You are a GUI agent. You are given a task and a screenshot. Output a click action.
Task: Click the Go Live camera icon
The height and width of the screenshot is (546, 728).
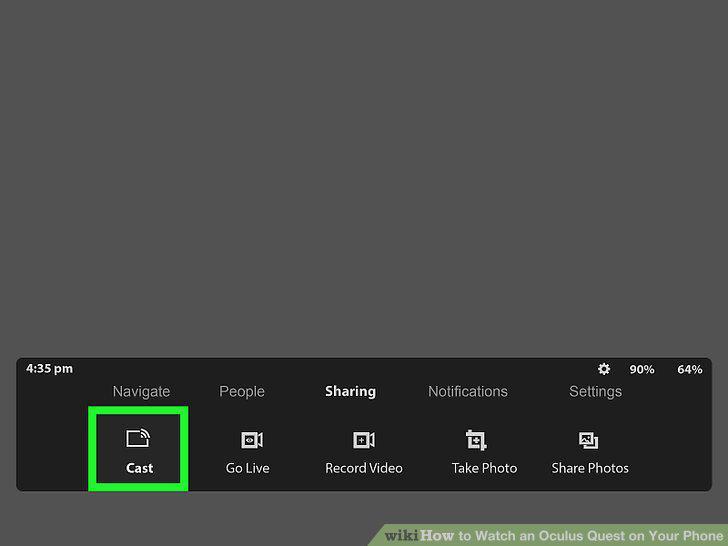tap(252, 440)
